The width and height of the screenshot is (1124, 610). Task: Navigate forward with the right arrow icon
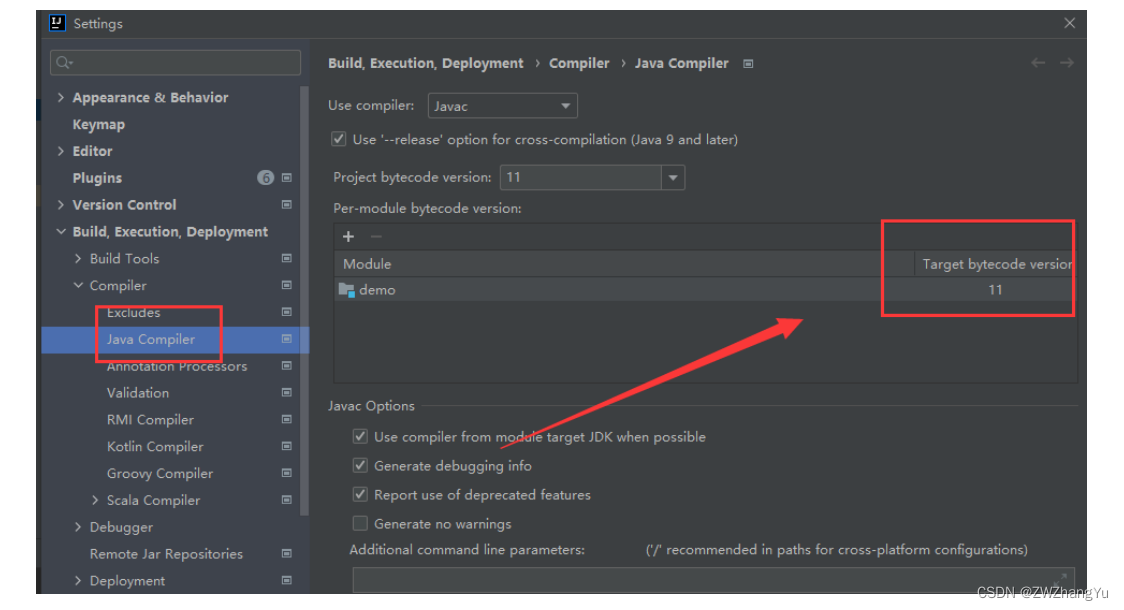(1067, 63)
